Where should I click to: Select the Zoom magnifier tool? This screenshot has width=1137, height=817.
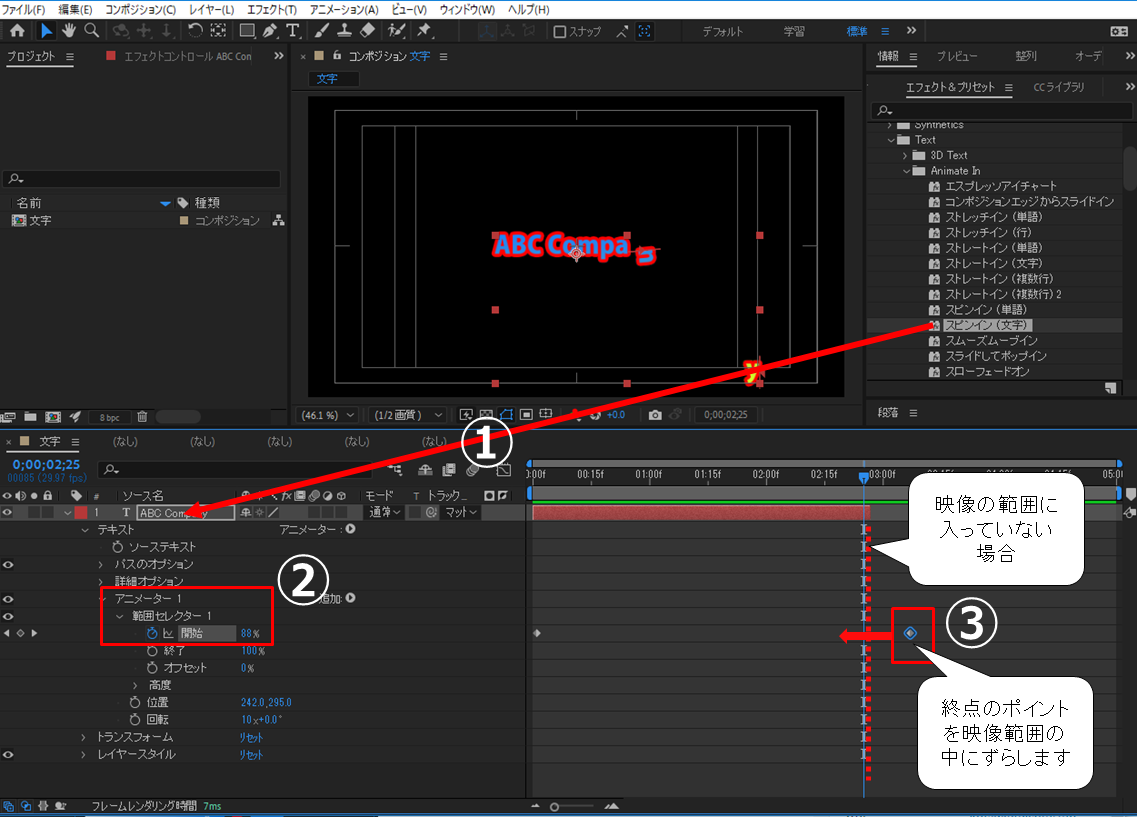[91, 31]
